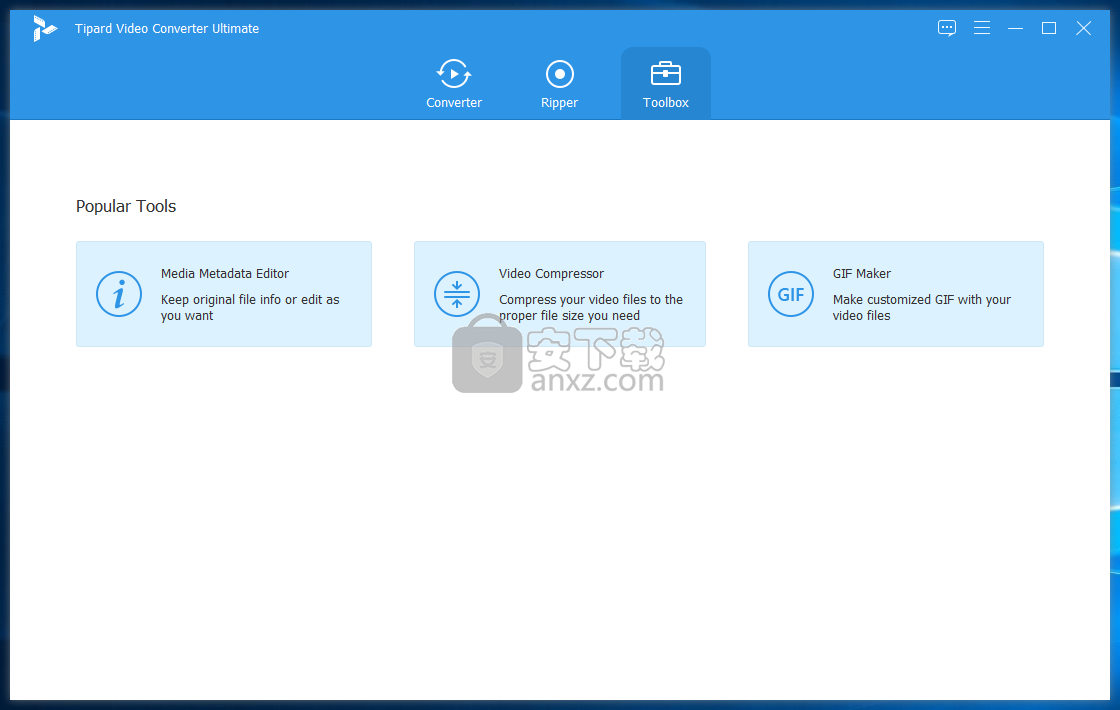Minimize the Tipard window
This screenshot has height=710, width=1120.
(1015, 28)
